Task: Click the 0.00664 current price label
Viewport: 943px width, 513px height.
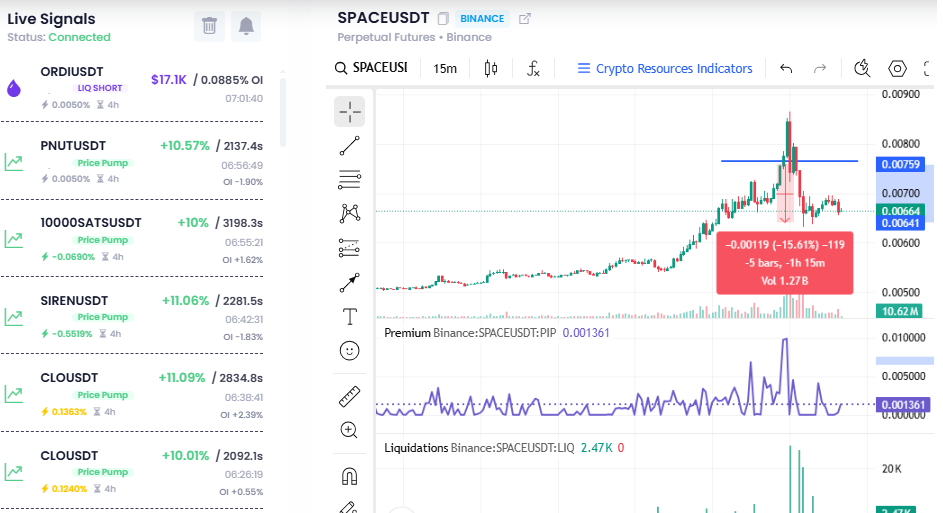Action: (x=900, y=210)
